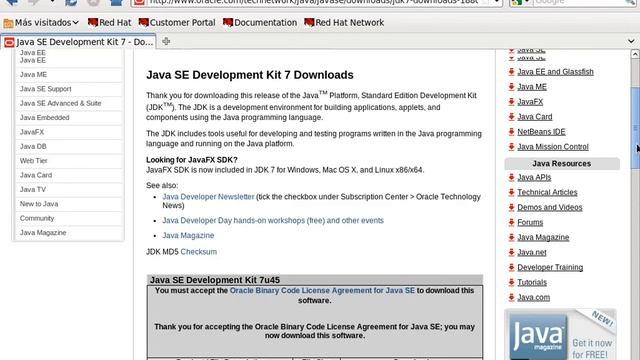
Task: Click the arrow icon beside Java EE and Glassfish
Action: (511, 72)
